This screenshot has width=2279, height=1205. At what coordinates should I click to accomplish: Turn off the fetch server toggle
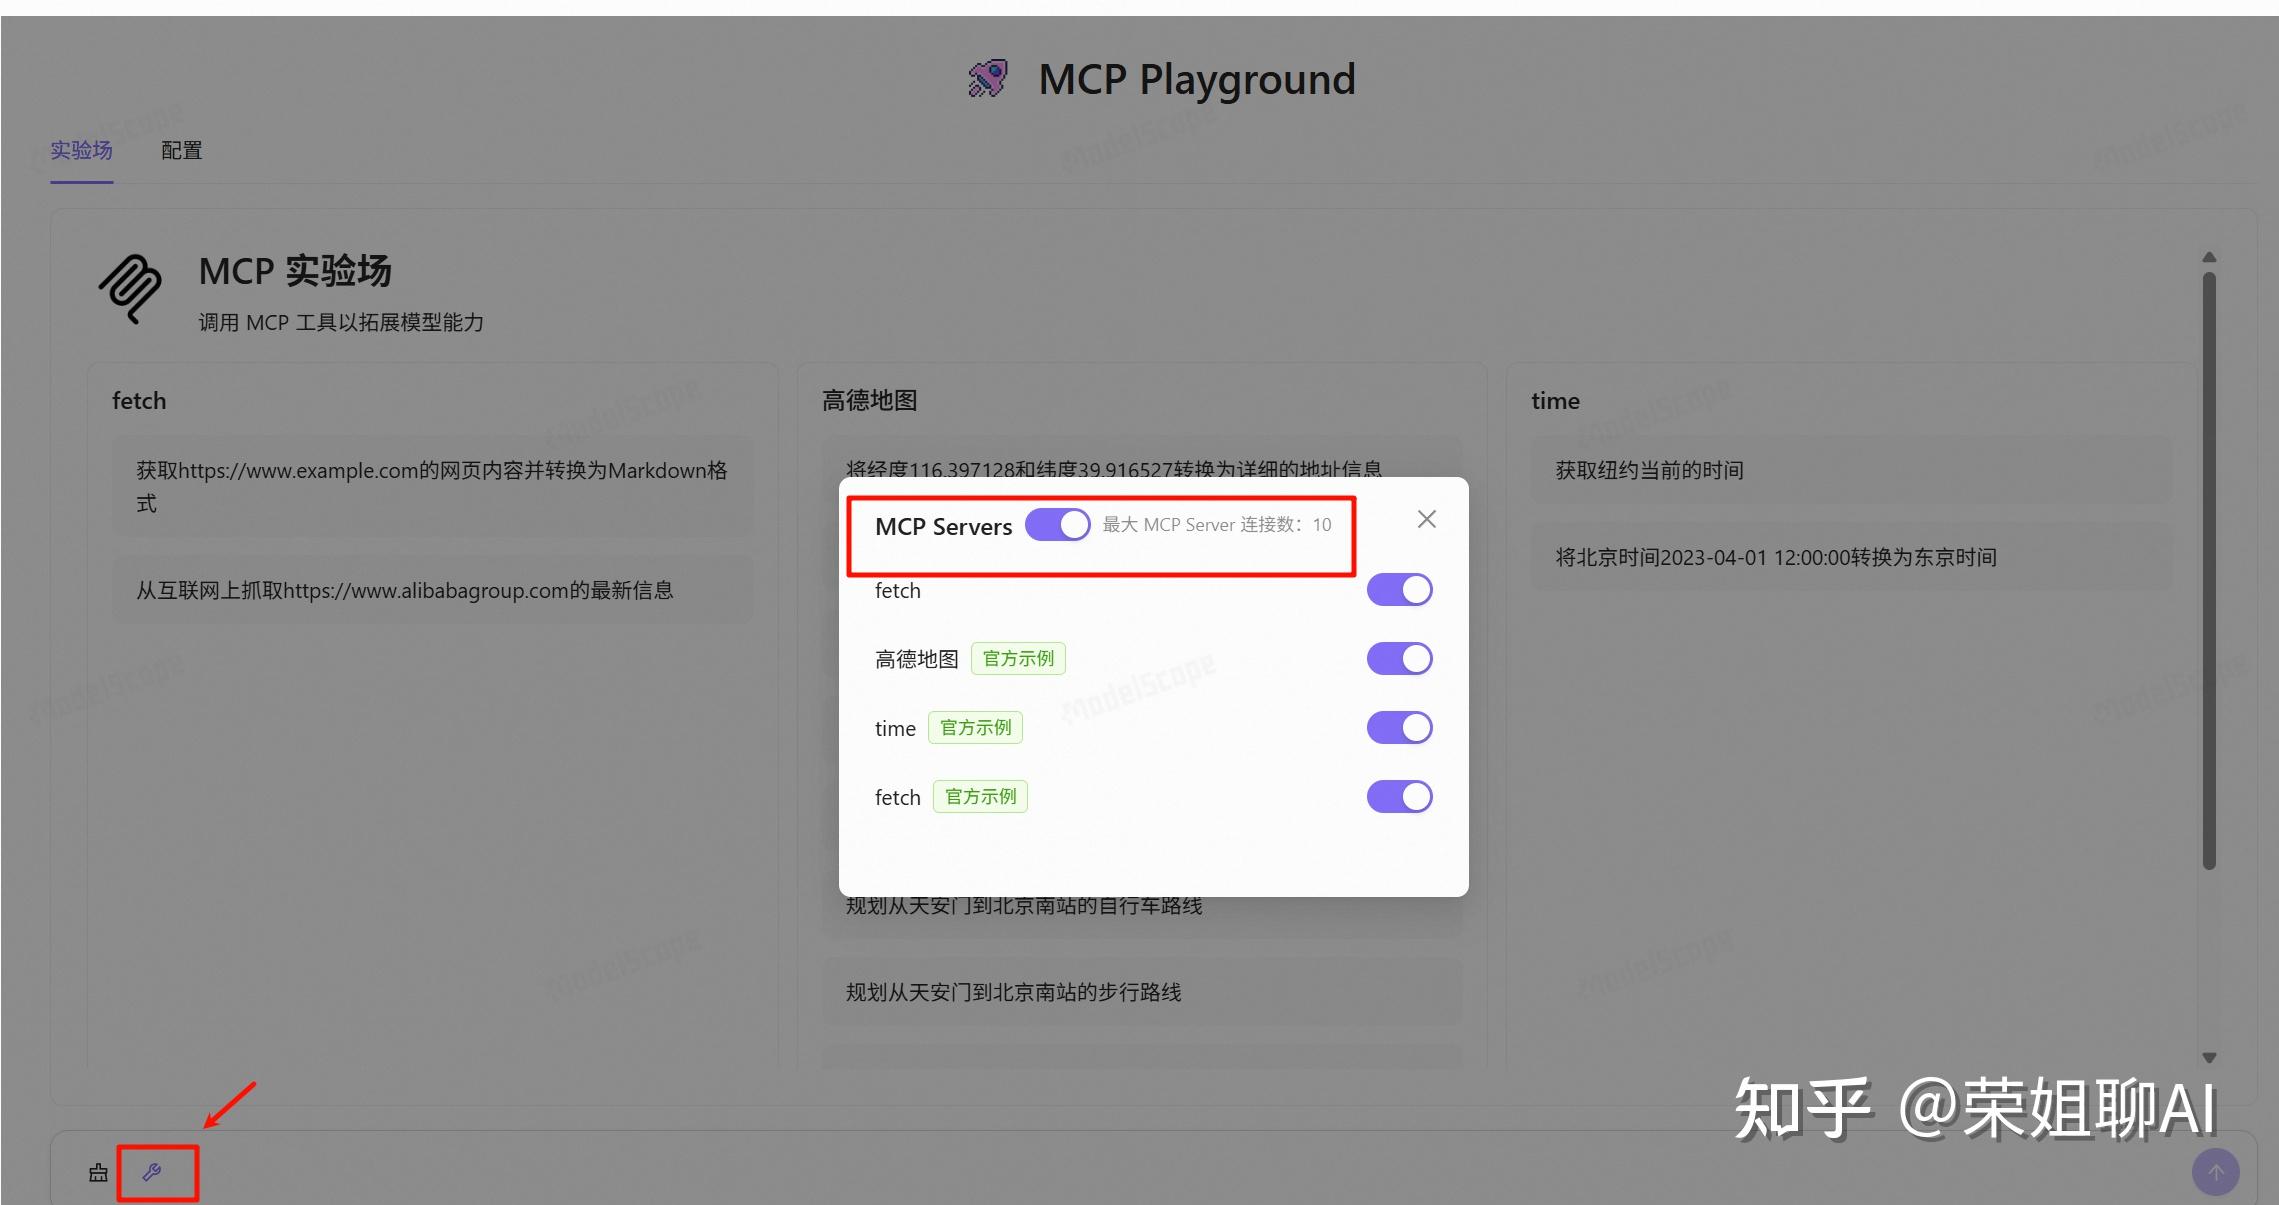pos(1398,589)
